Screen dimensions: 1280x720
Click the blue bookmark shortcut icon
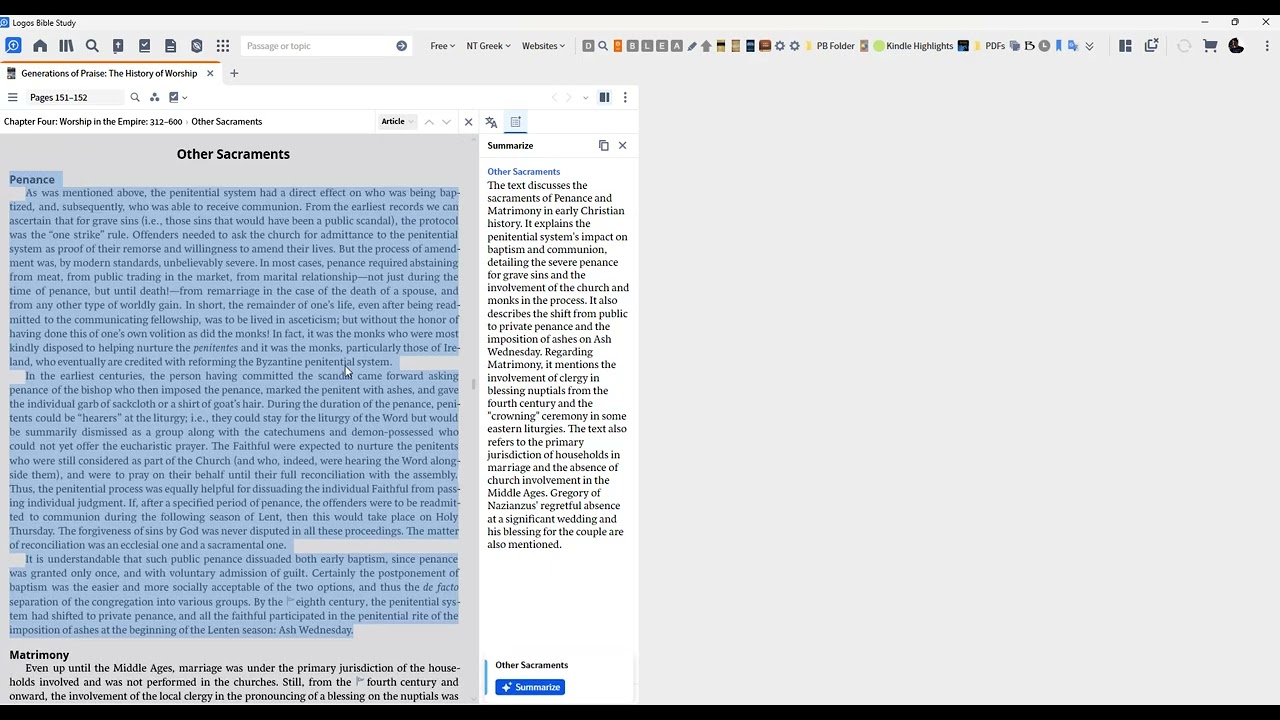[1058, 46]
